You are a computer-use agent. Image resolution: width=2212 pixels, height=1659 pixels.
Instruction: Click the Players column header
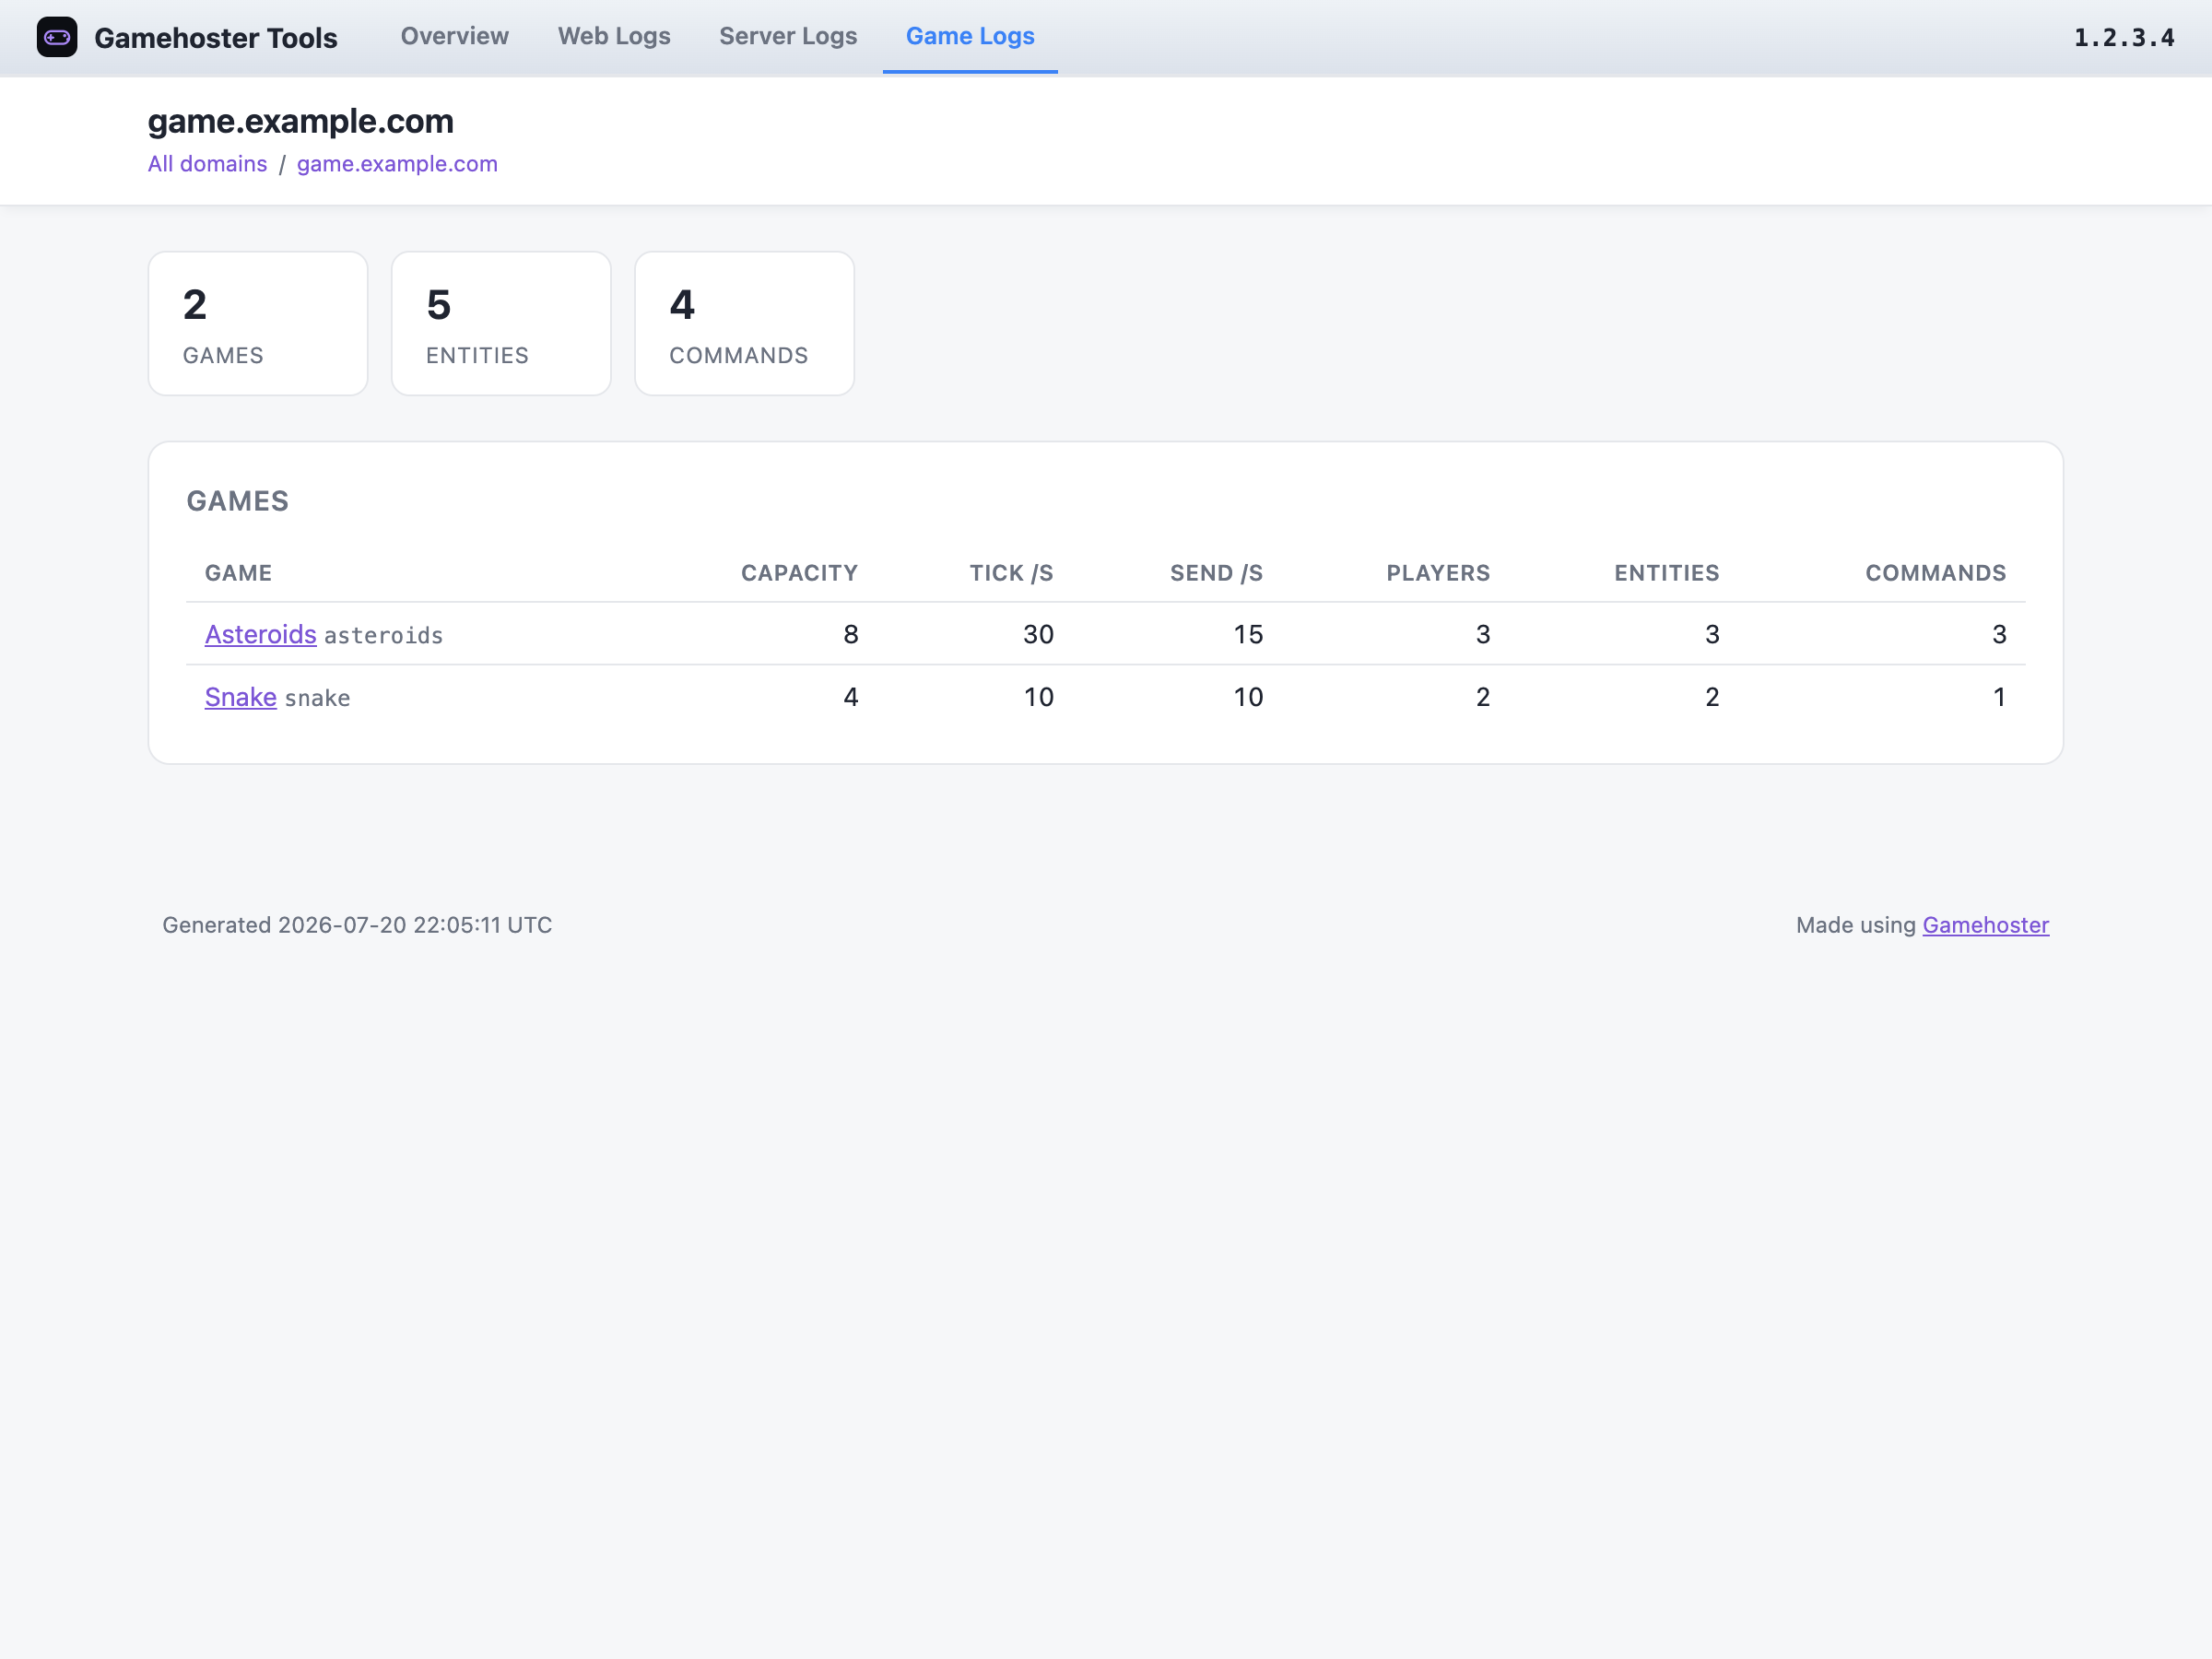click(x=1439, y=573)
